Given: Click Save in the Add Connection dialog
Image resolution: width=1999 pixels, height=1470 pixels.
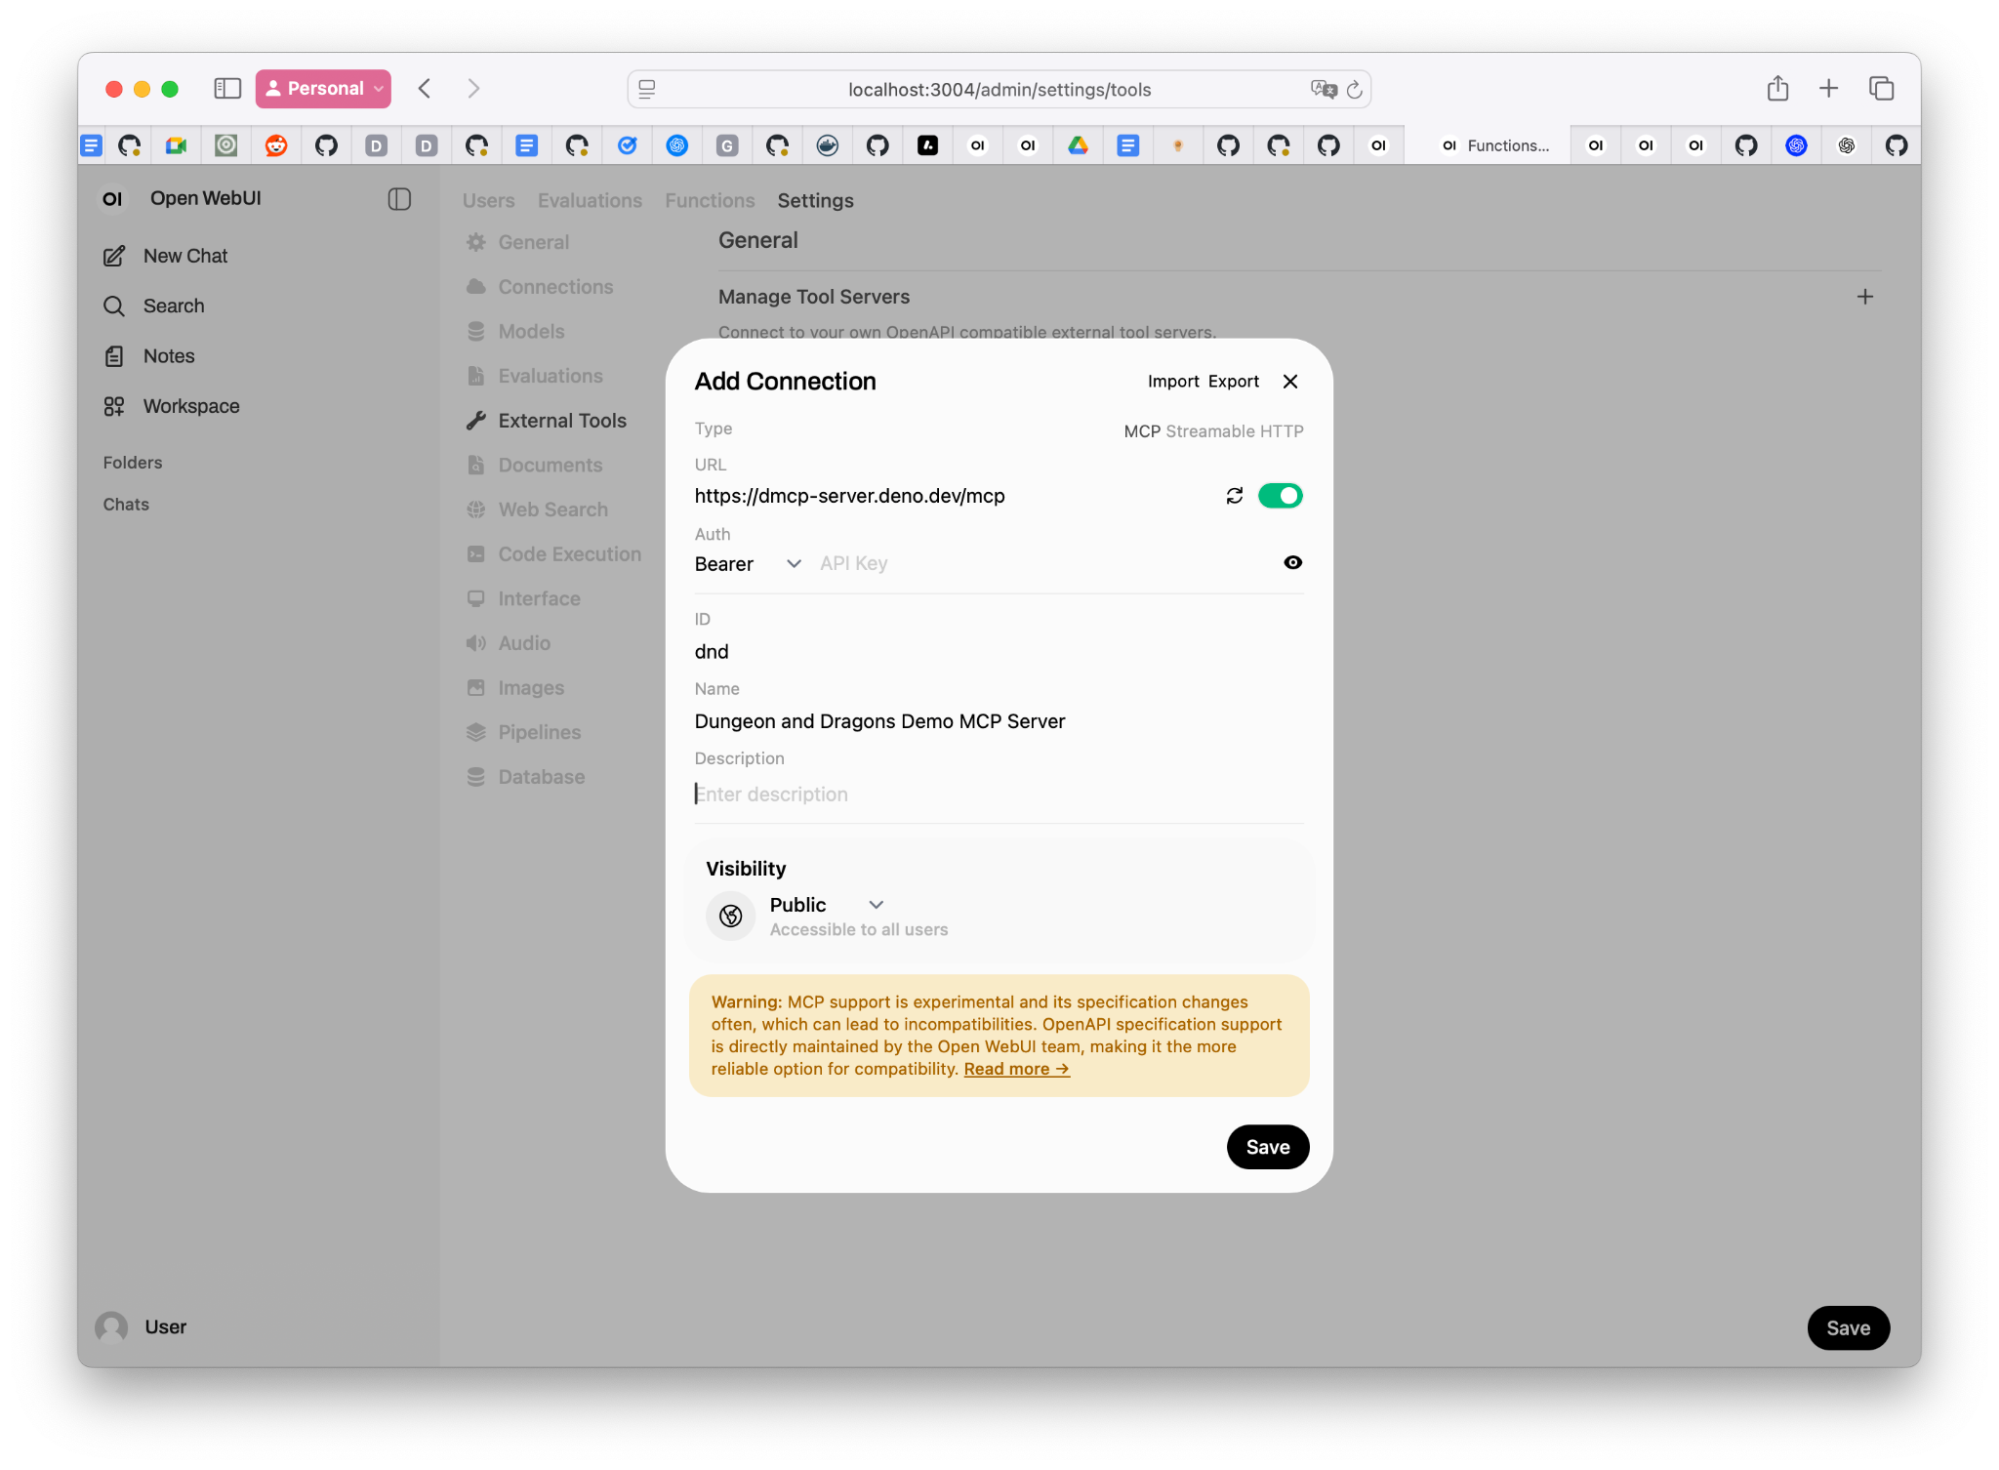Looking at the screenshot, I should point(1267,1147).
